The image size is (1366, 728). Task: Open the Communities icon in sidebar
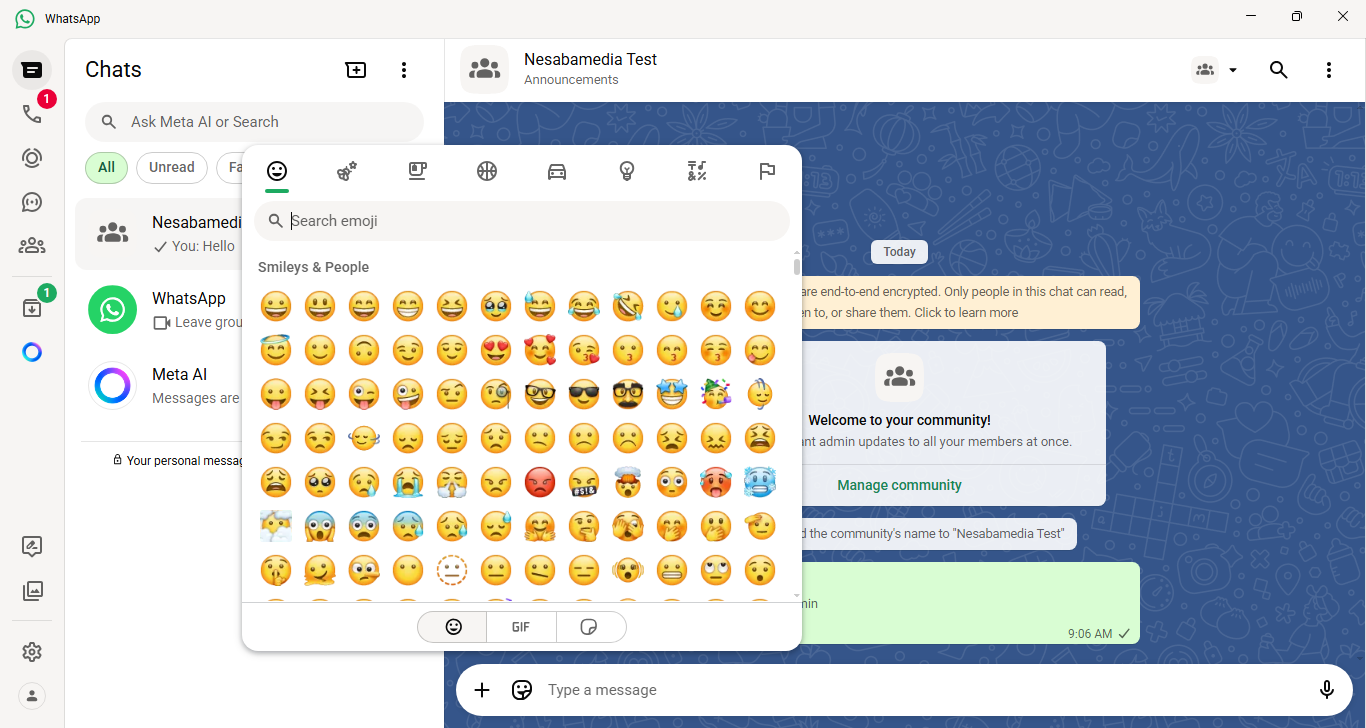tap(32, 246)
